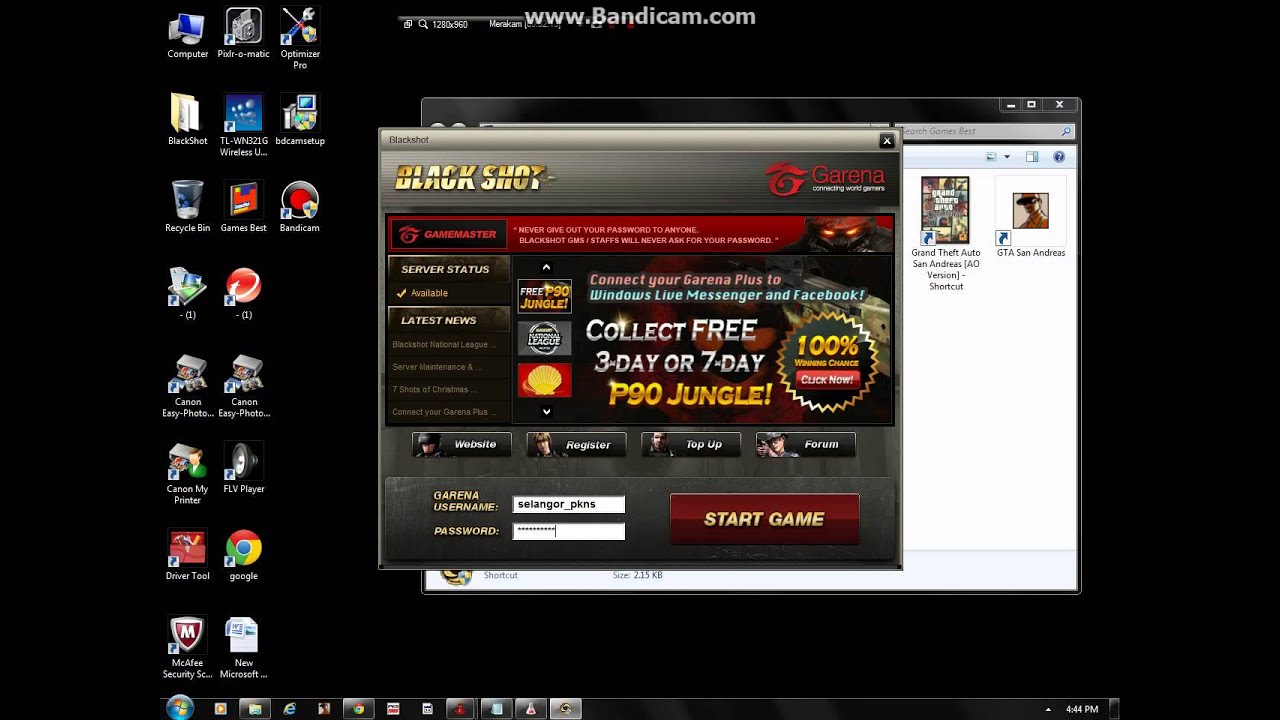Select the GTA San Andreas file in Explorer
1280x720 pixels.
[x=1031, y=217]
